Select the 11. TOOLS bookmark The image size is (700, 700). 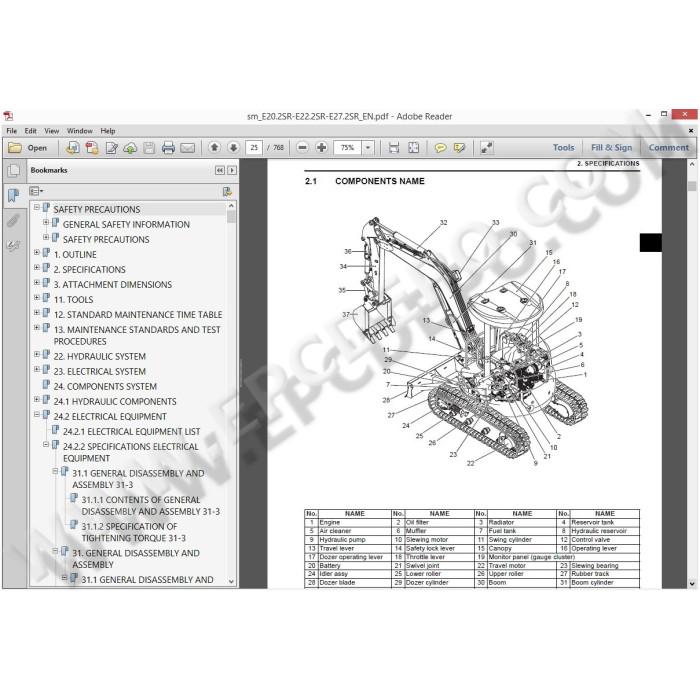pyautogui.click(x=74, y=300)
